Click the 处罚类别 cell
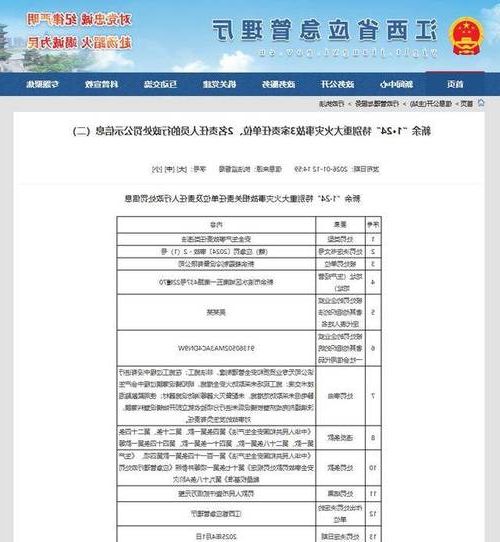The height and width of the screenshot is (542, 500). click(340, 239)
